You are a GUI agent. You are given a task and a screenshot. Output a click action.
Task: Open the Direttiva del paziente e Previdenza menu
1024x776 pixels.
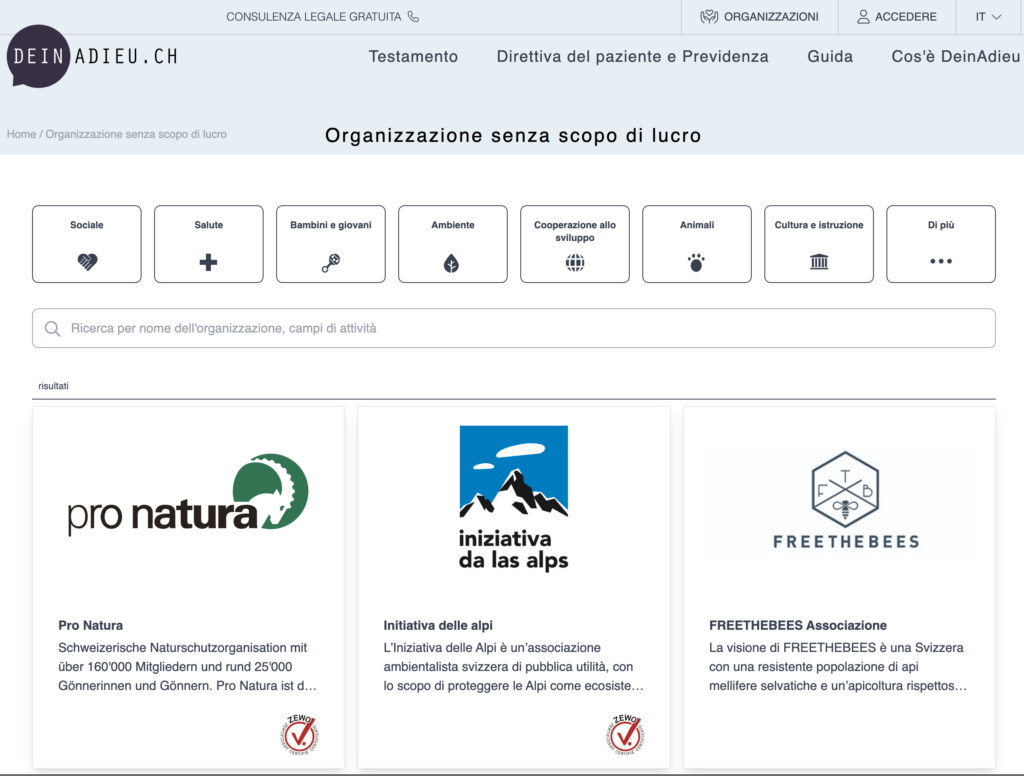[x=632, y=57]
